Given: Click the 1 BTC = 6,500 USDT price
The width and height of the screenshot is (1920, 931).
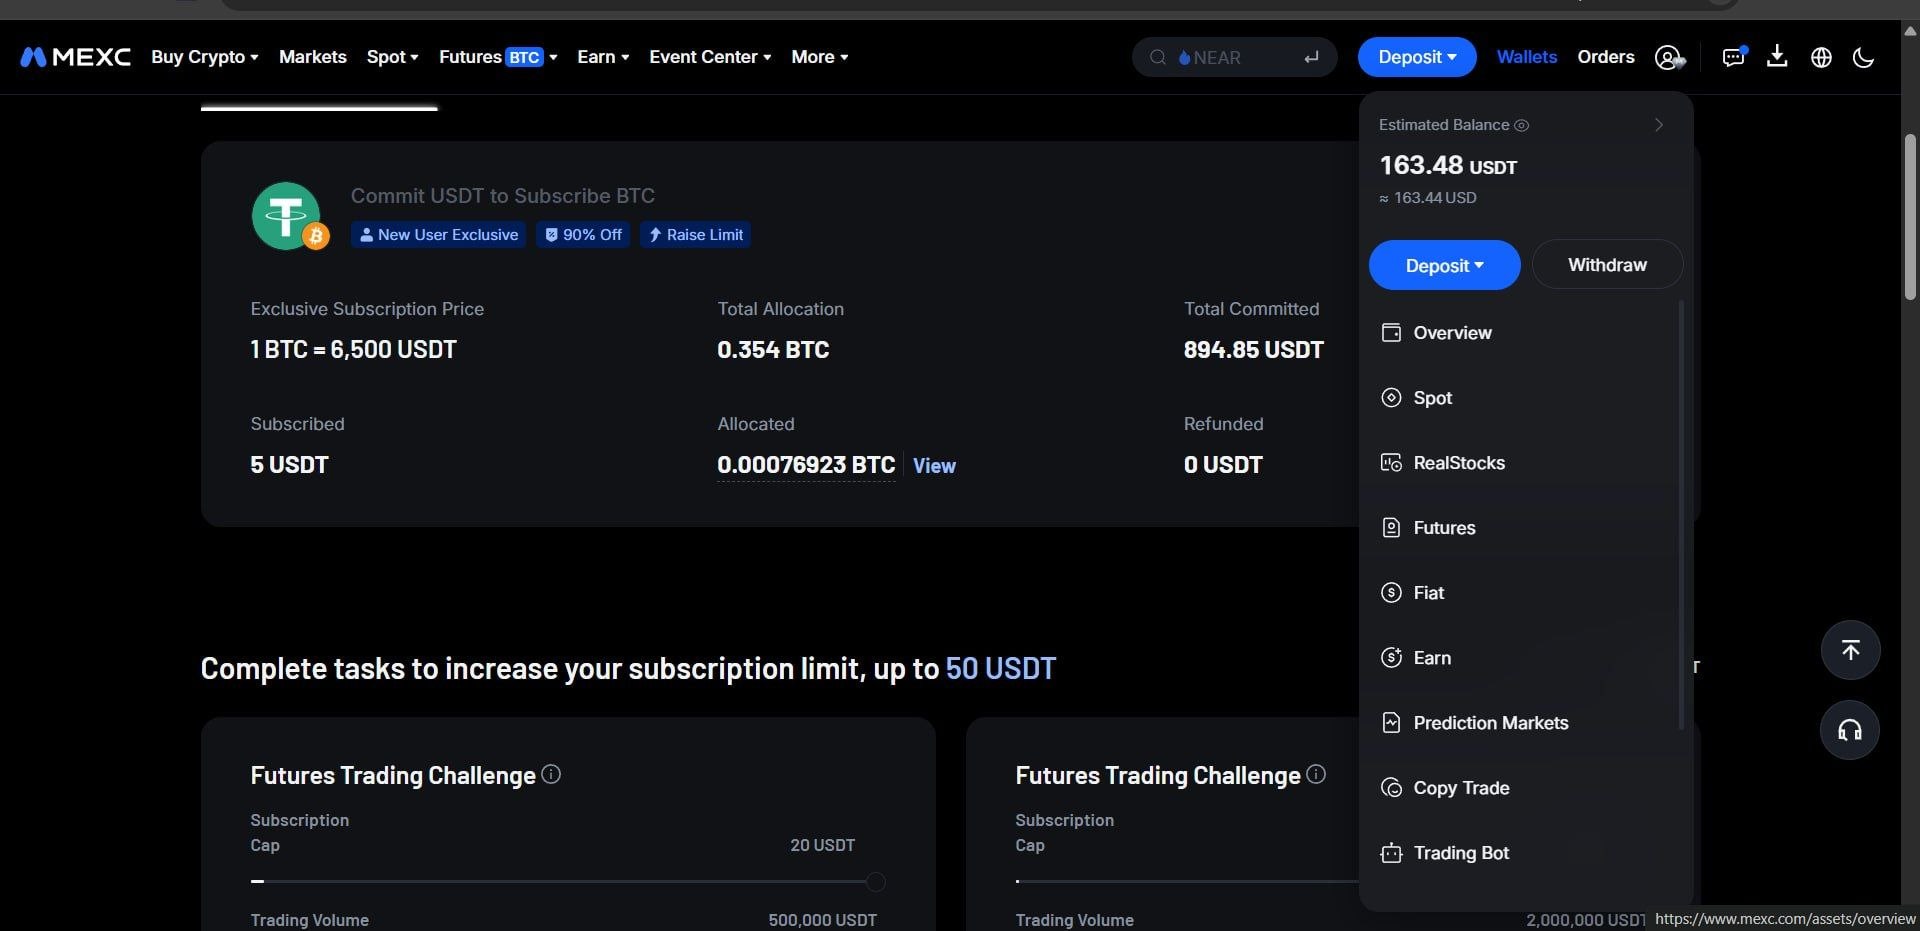Looking at the screenshot, I should pyautogui.click(x=354, y=350).
